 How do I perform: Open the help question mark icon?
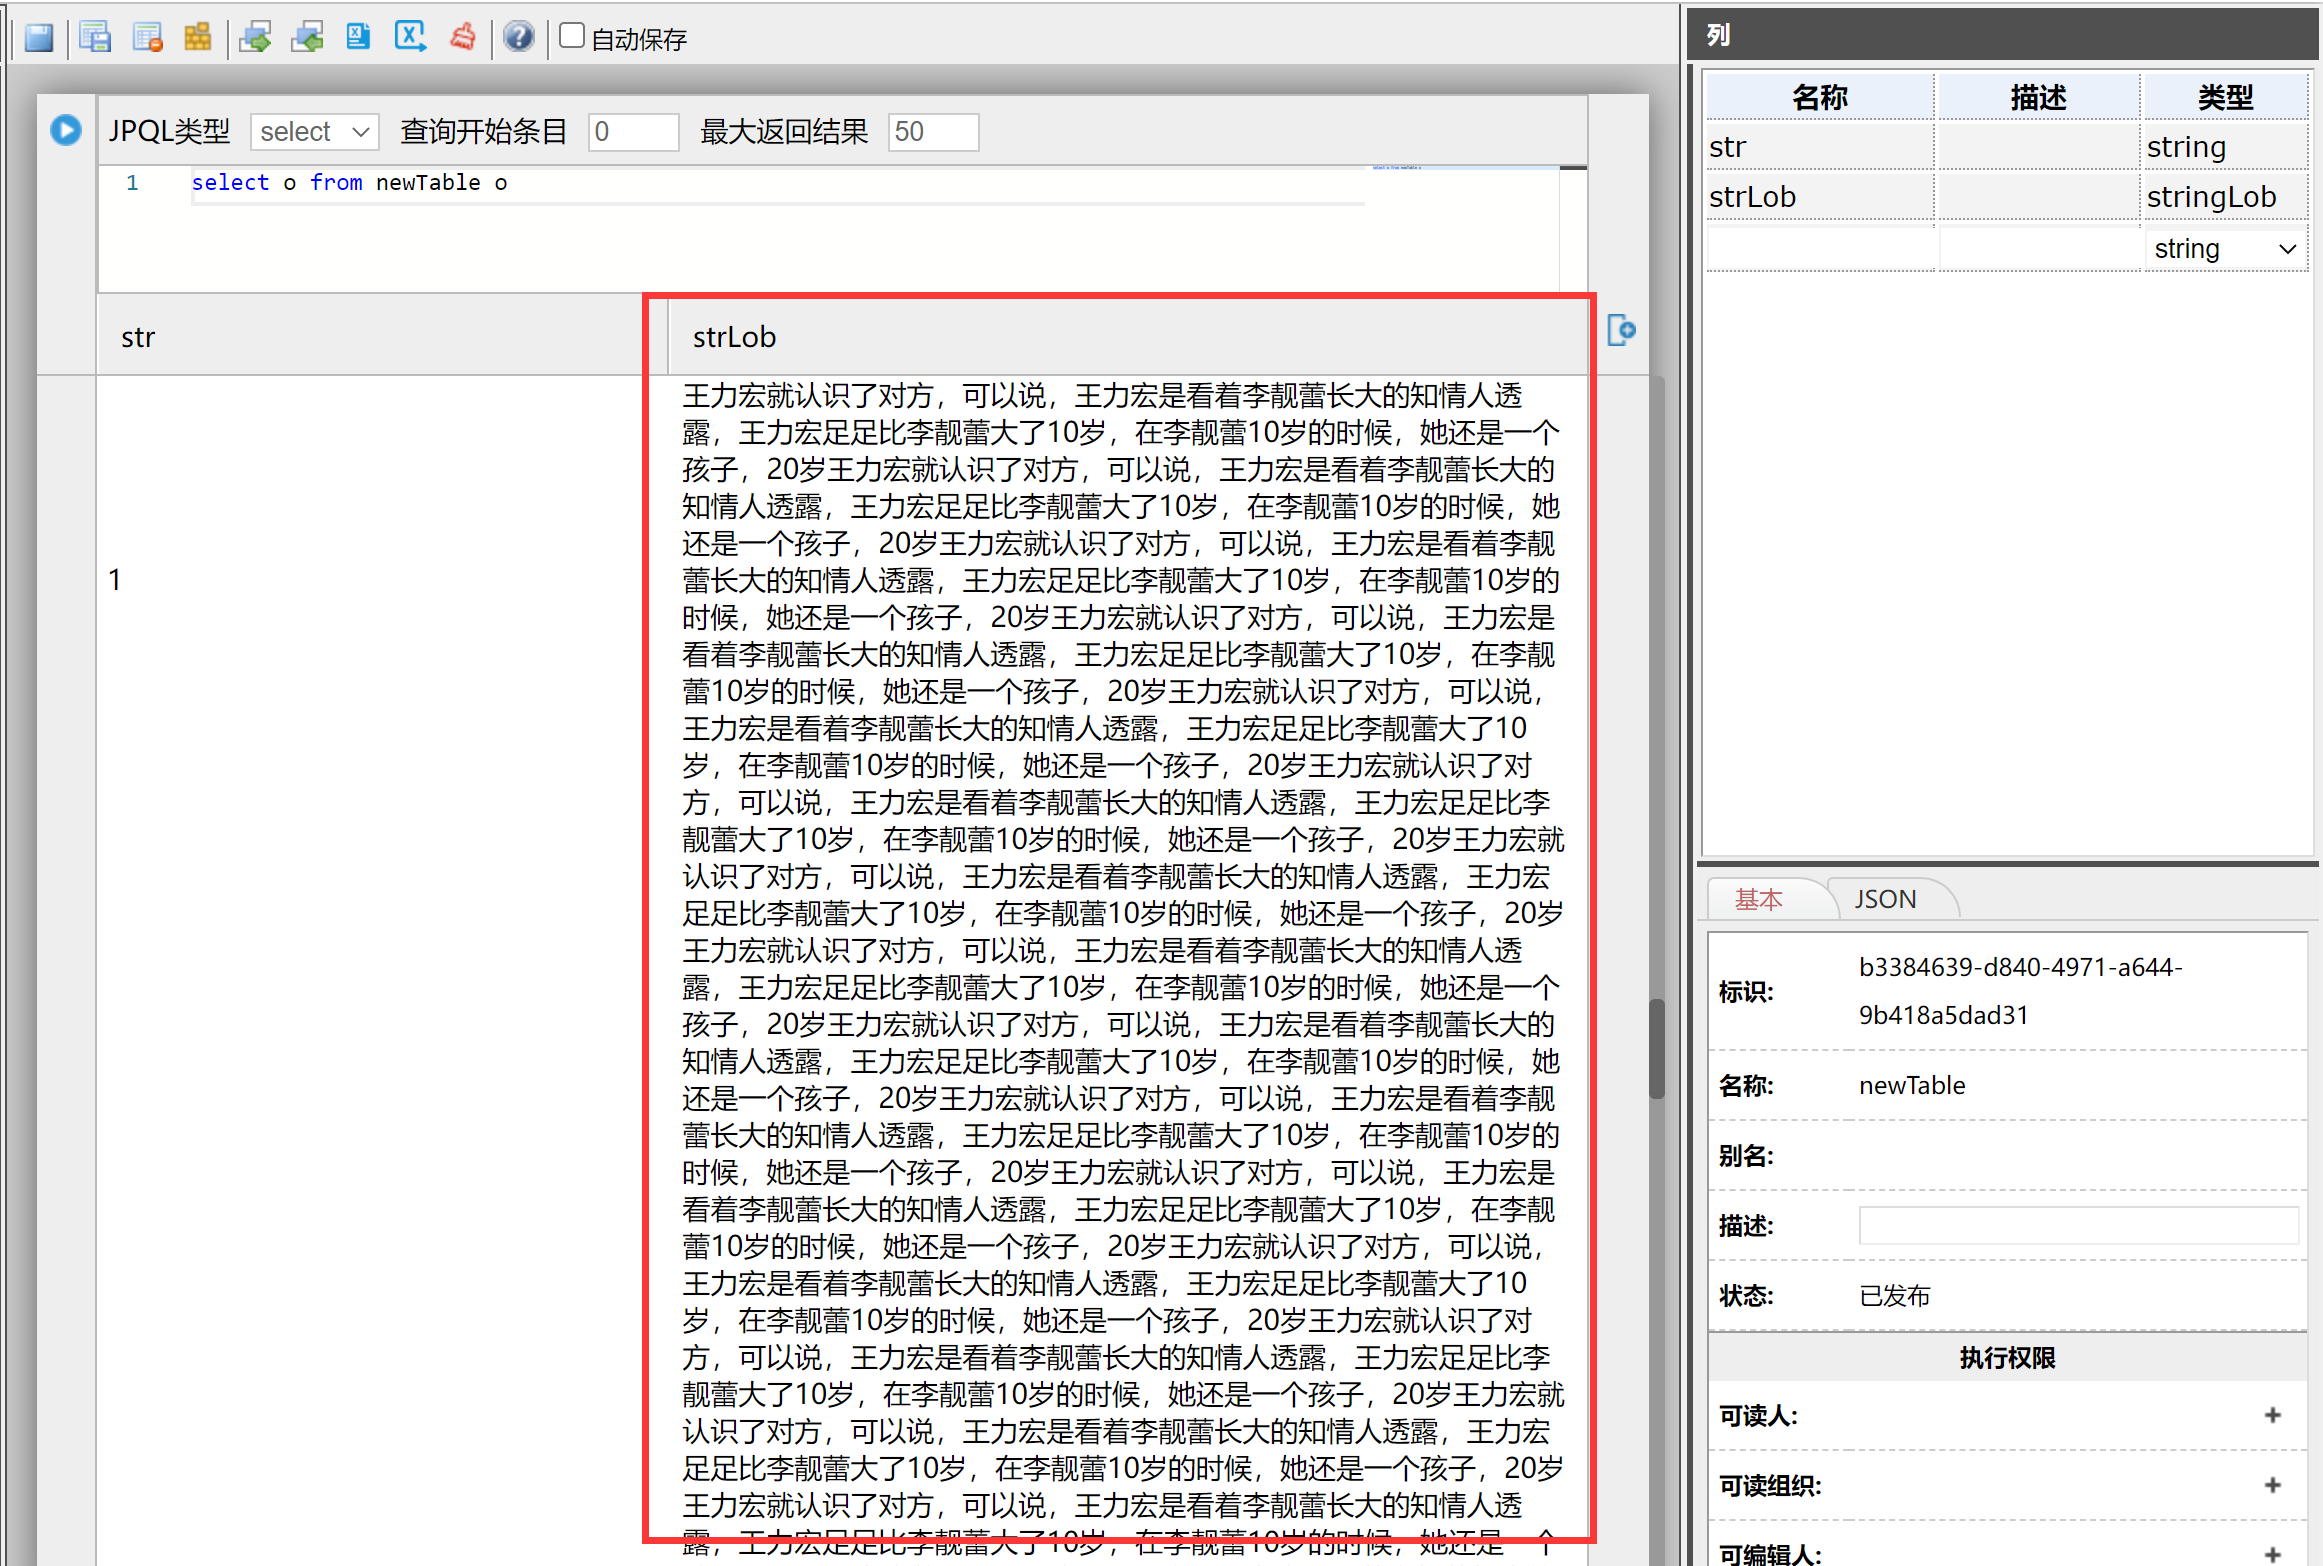point(518,38)
